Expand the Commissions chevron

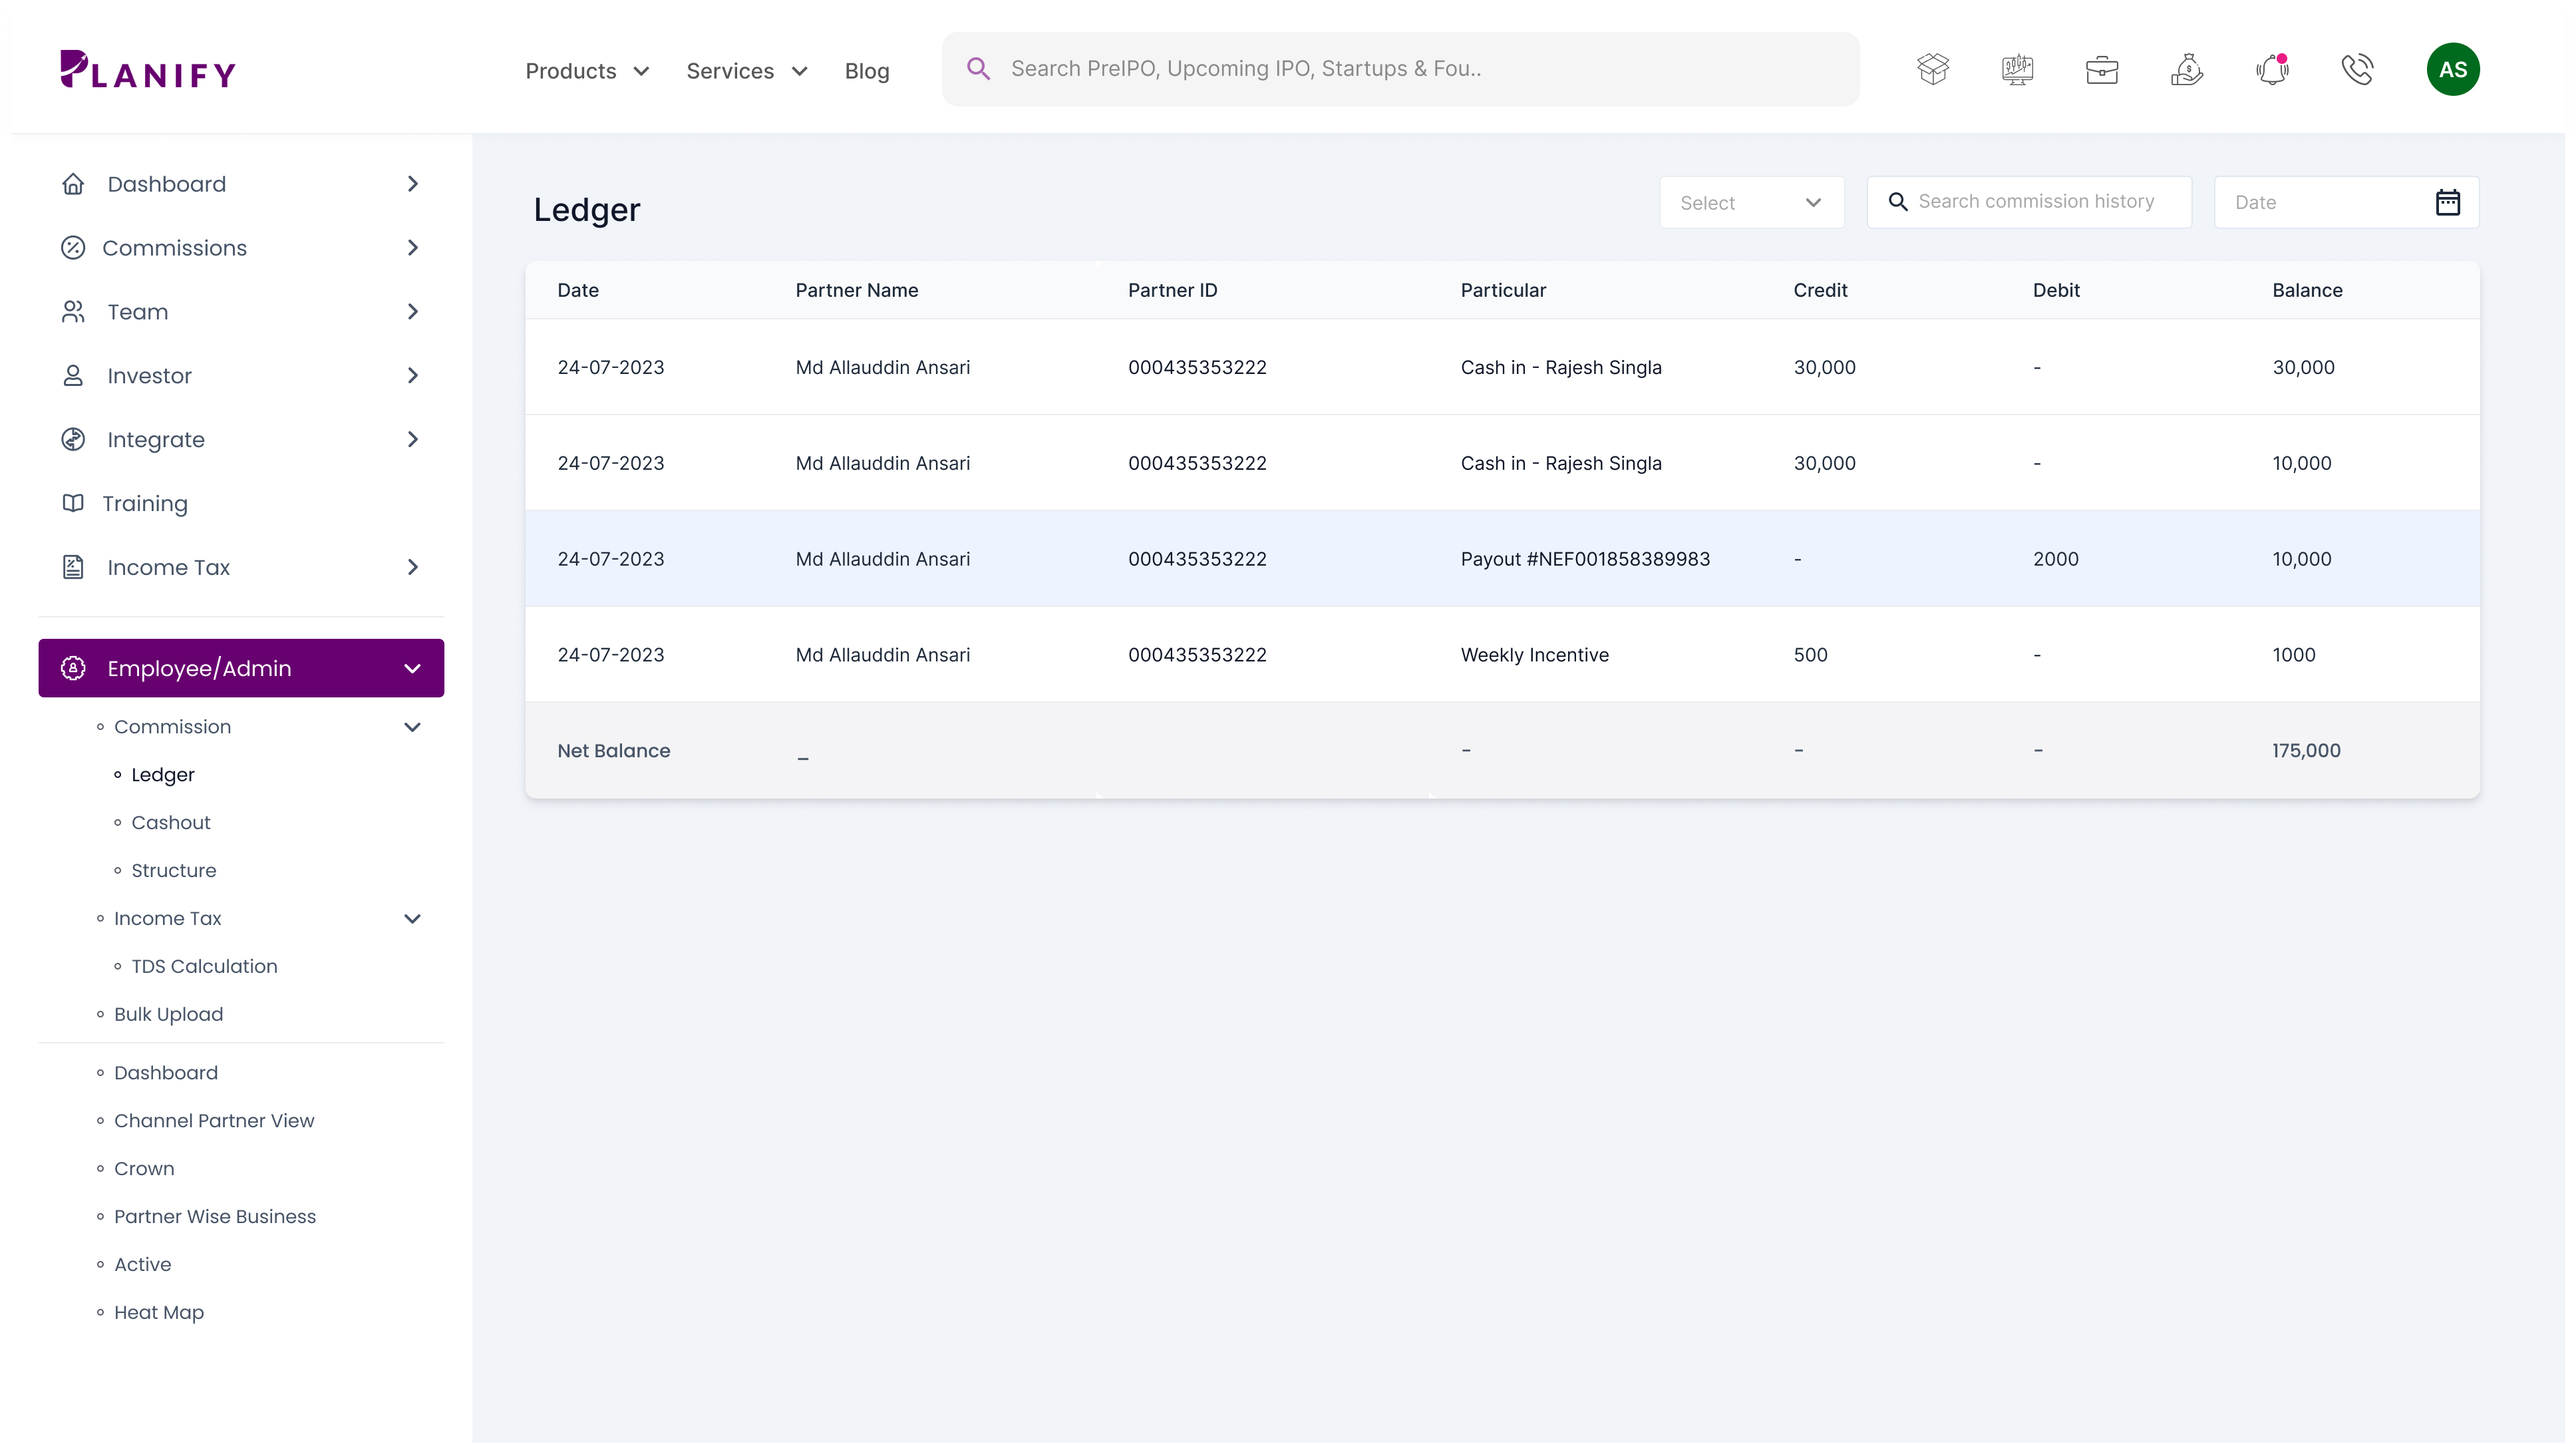pyautogui.click(x=413, y=248)
